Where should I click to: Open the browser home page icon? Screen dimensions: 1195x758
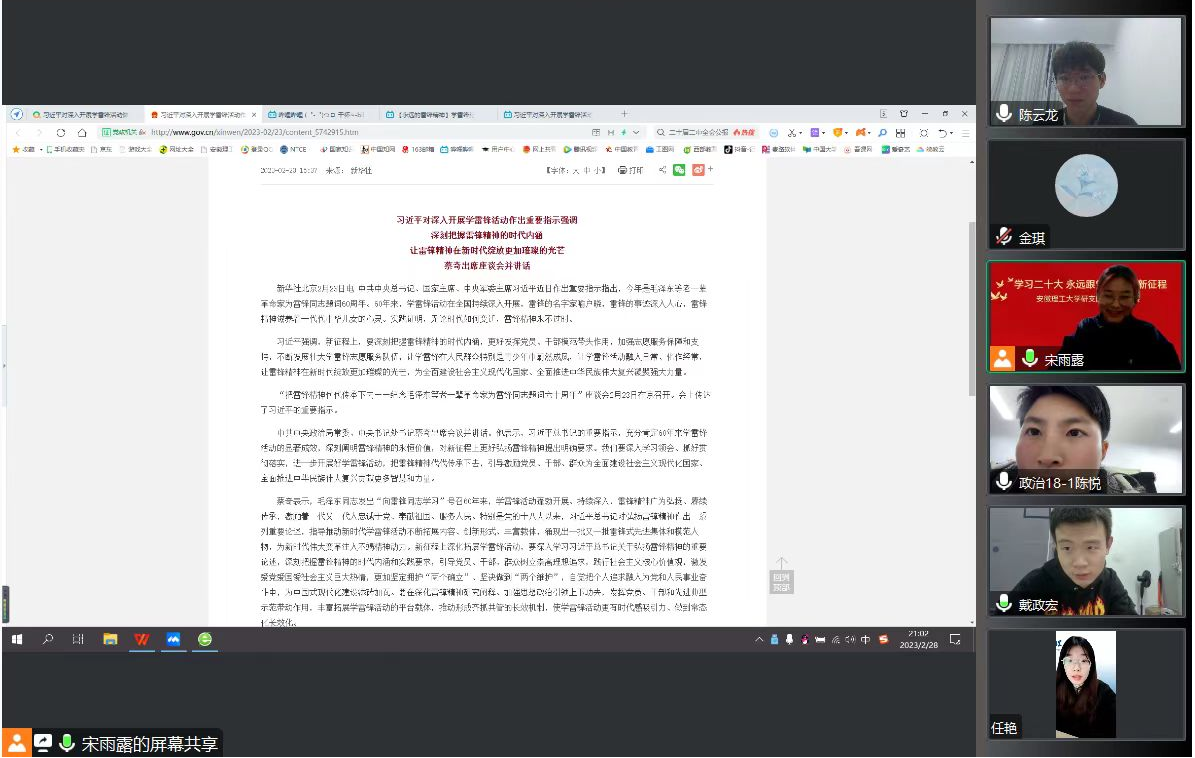(82, 132)
